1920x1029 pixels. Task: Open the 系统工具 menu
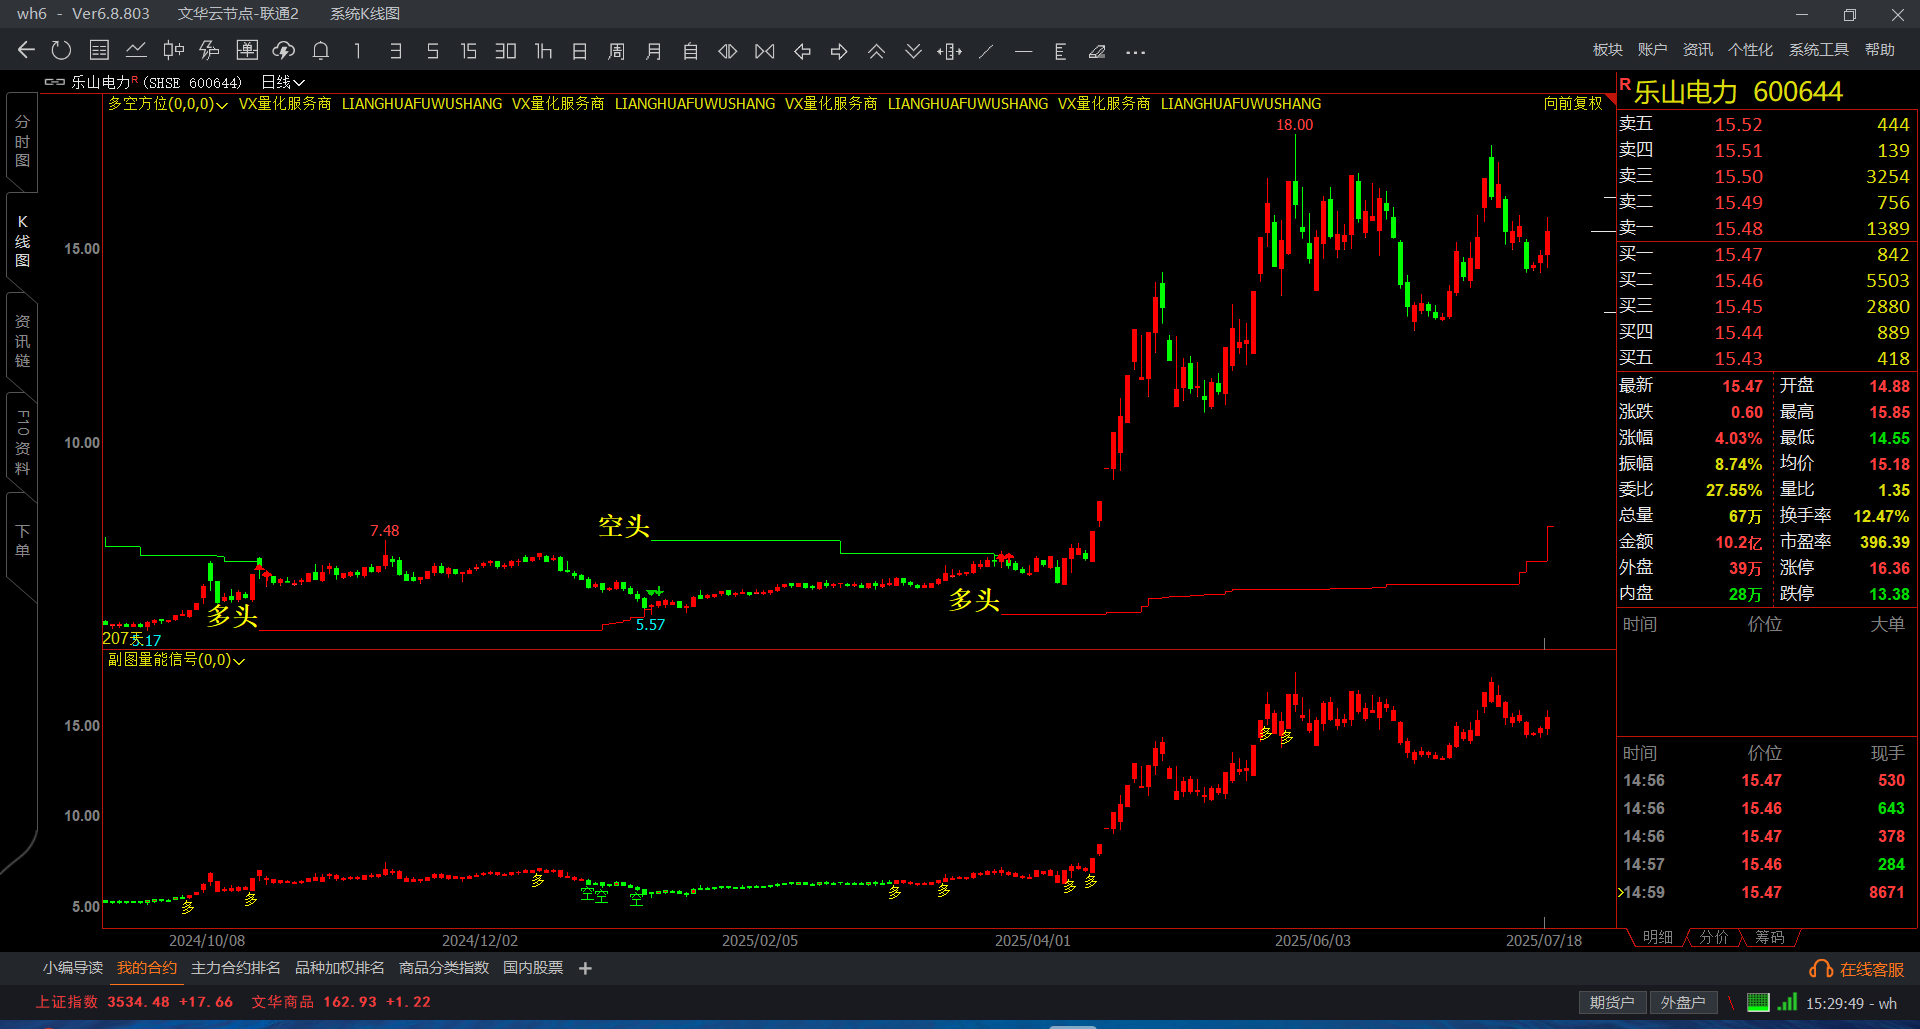click(1819, 49)
